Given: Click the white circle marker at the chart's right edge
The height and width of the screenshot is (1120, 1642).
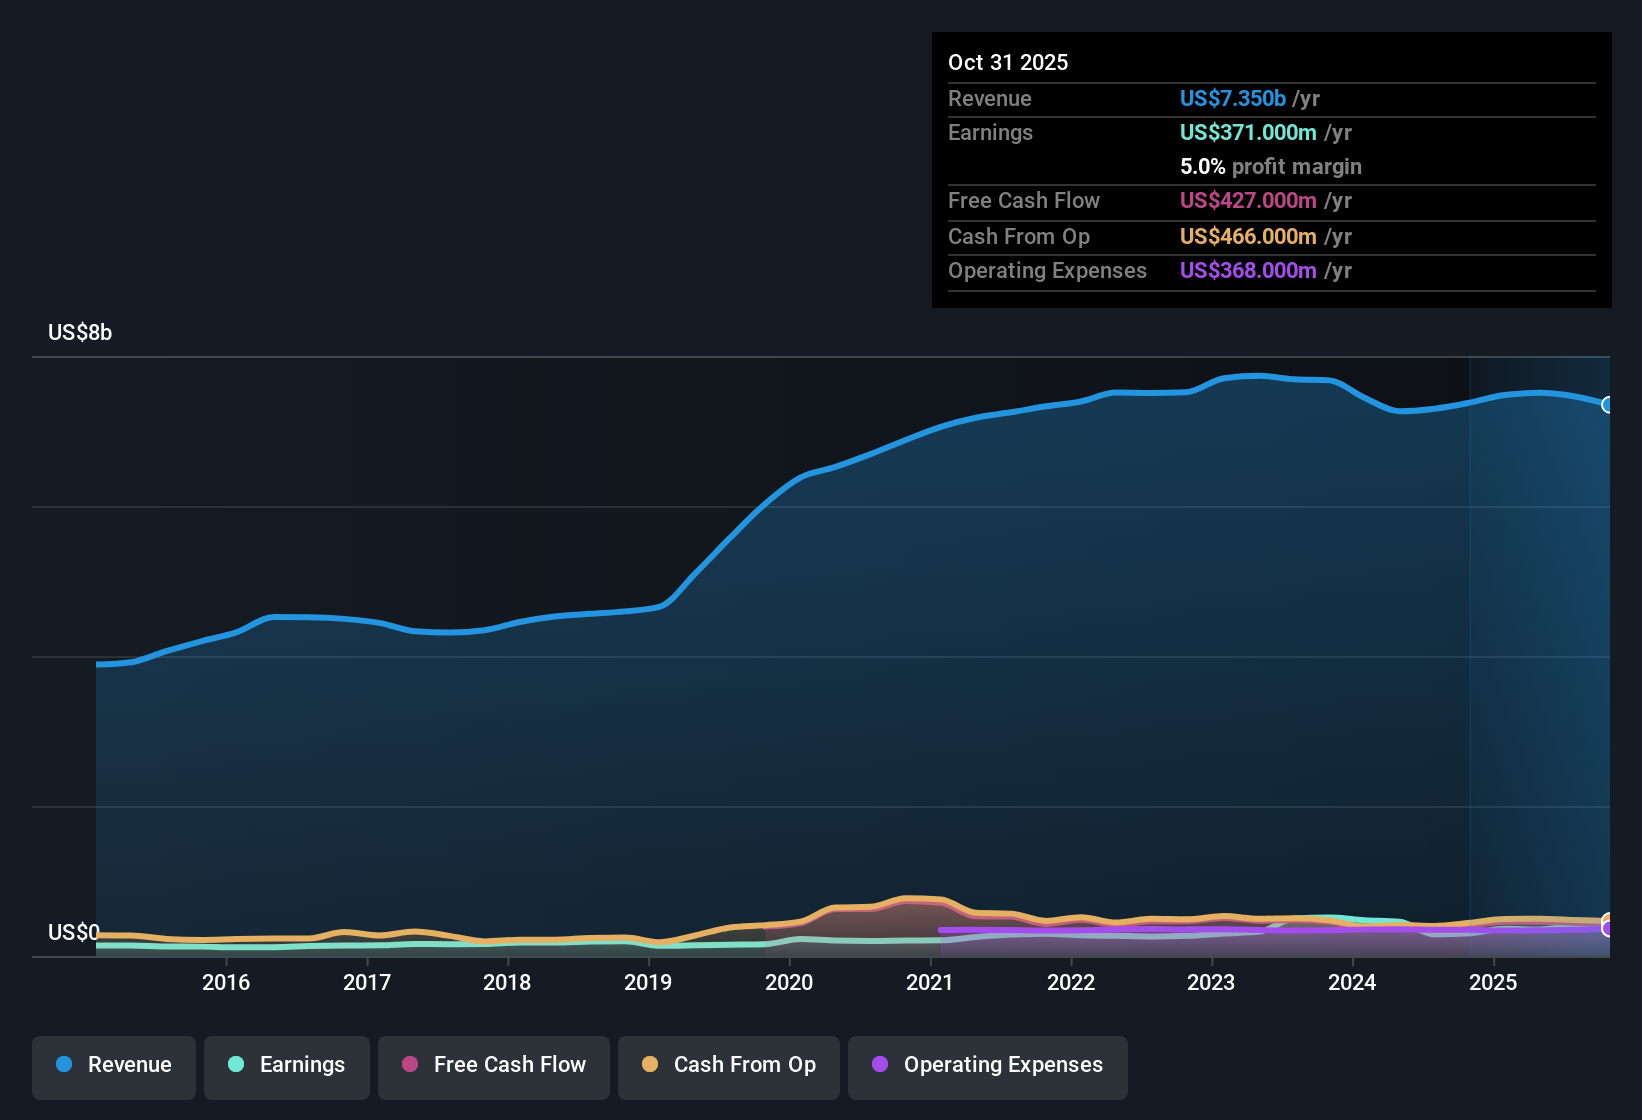Looking at the screenshot, I should [x=1608, y=404].
